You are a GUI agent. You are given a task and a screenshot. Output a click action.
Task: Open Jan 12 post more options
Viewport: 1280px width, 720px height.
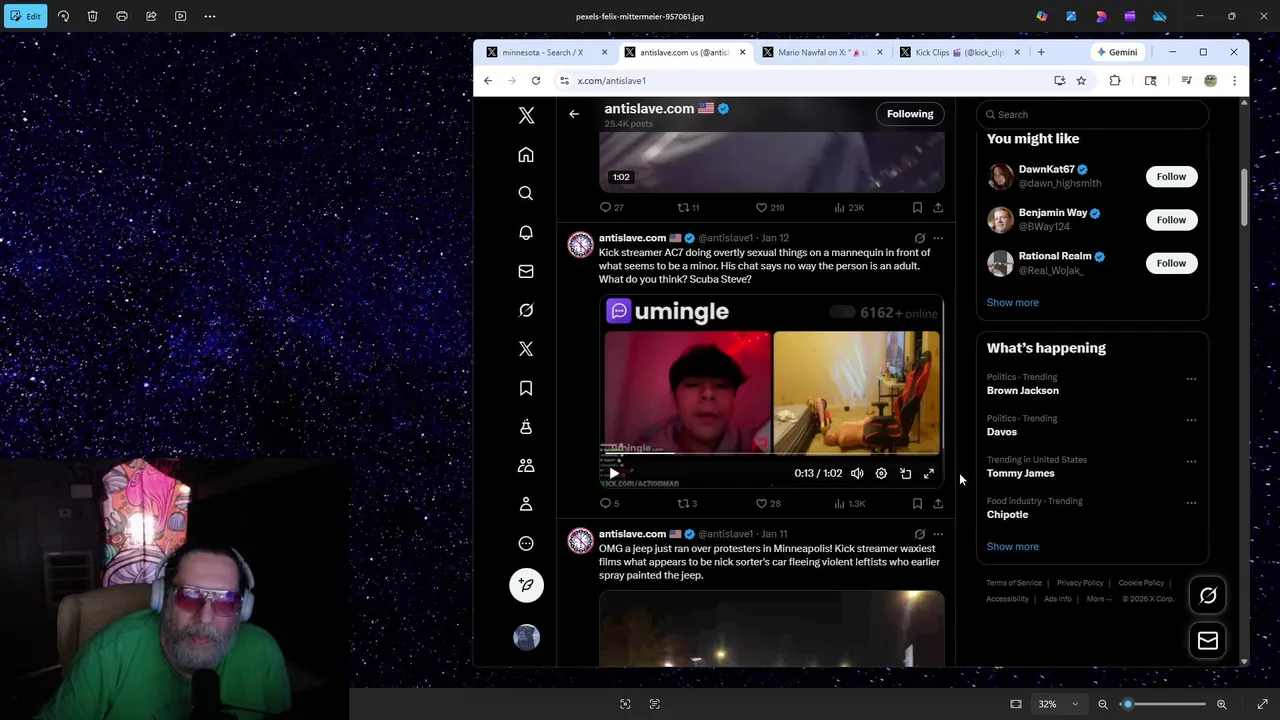[x=938, y=238]
